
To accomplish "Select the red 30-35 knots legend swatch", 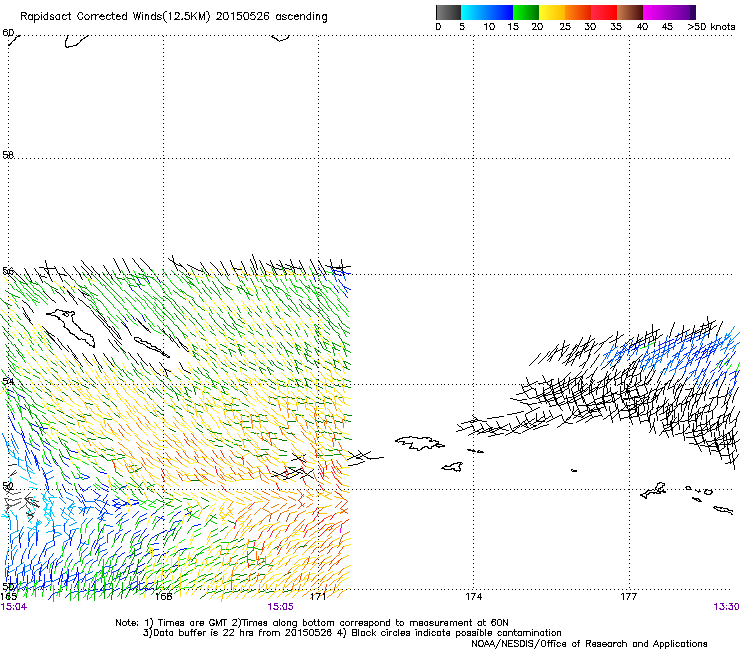I will point(604,12).
